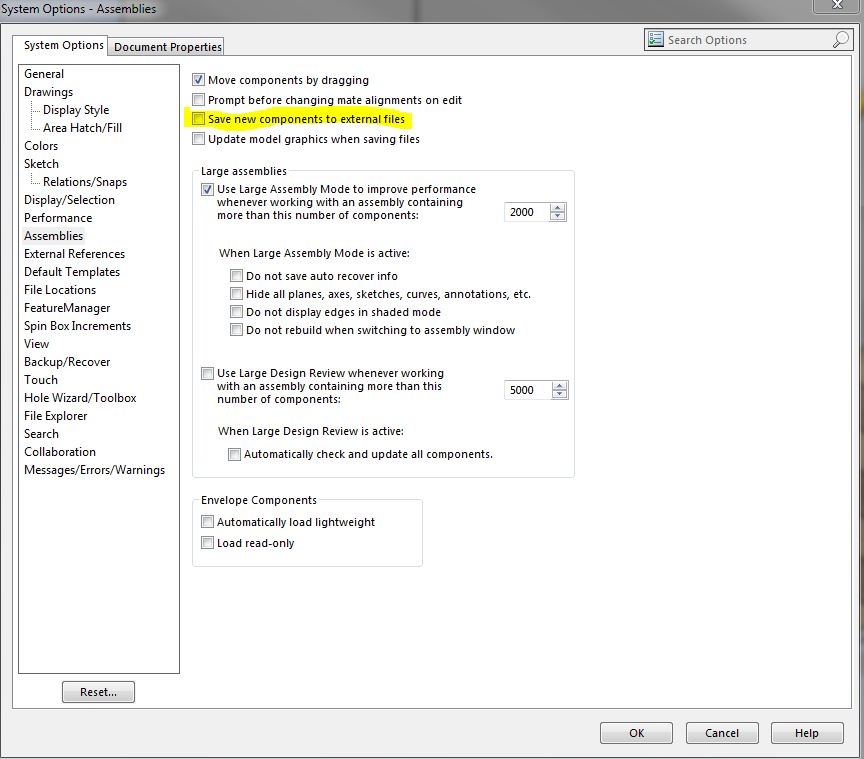This screenshot has height=759, width=864.
Task: Toggle Use Large Design Review checkbox
Action: click(207, 374)
